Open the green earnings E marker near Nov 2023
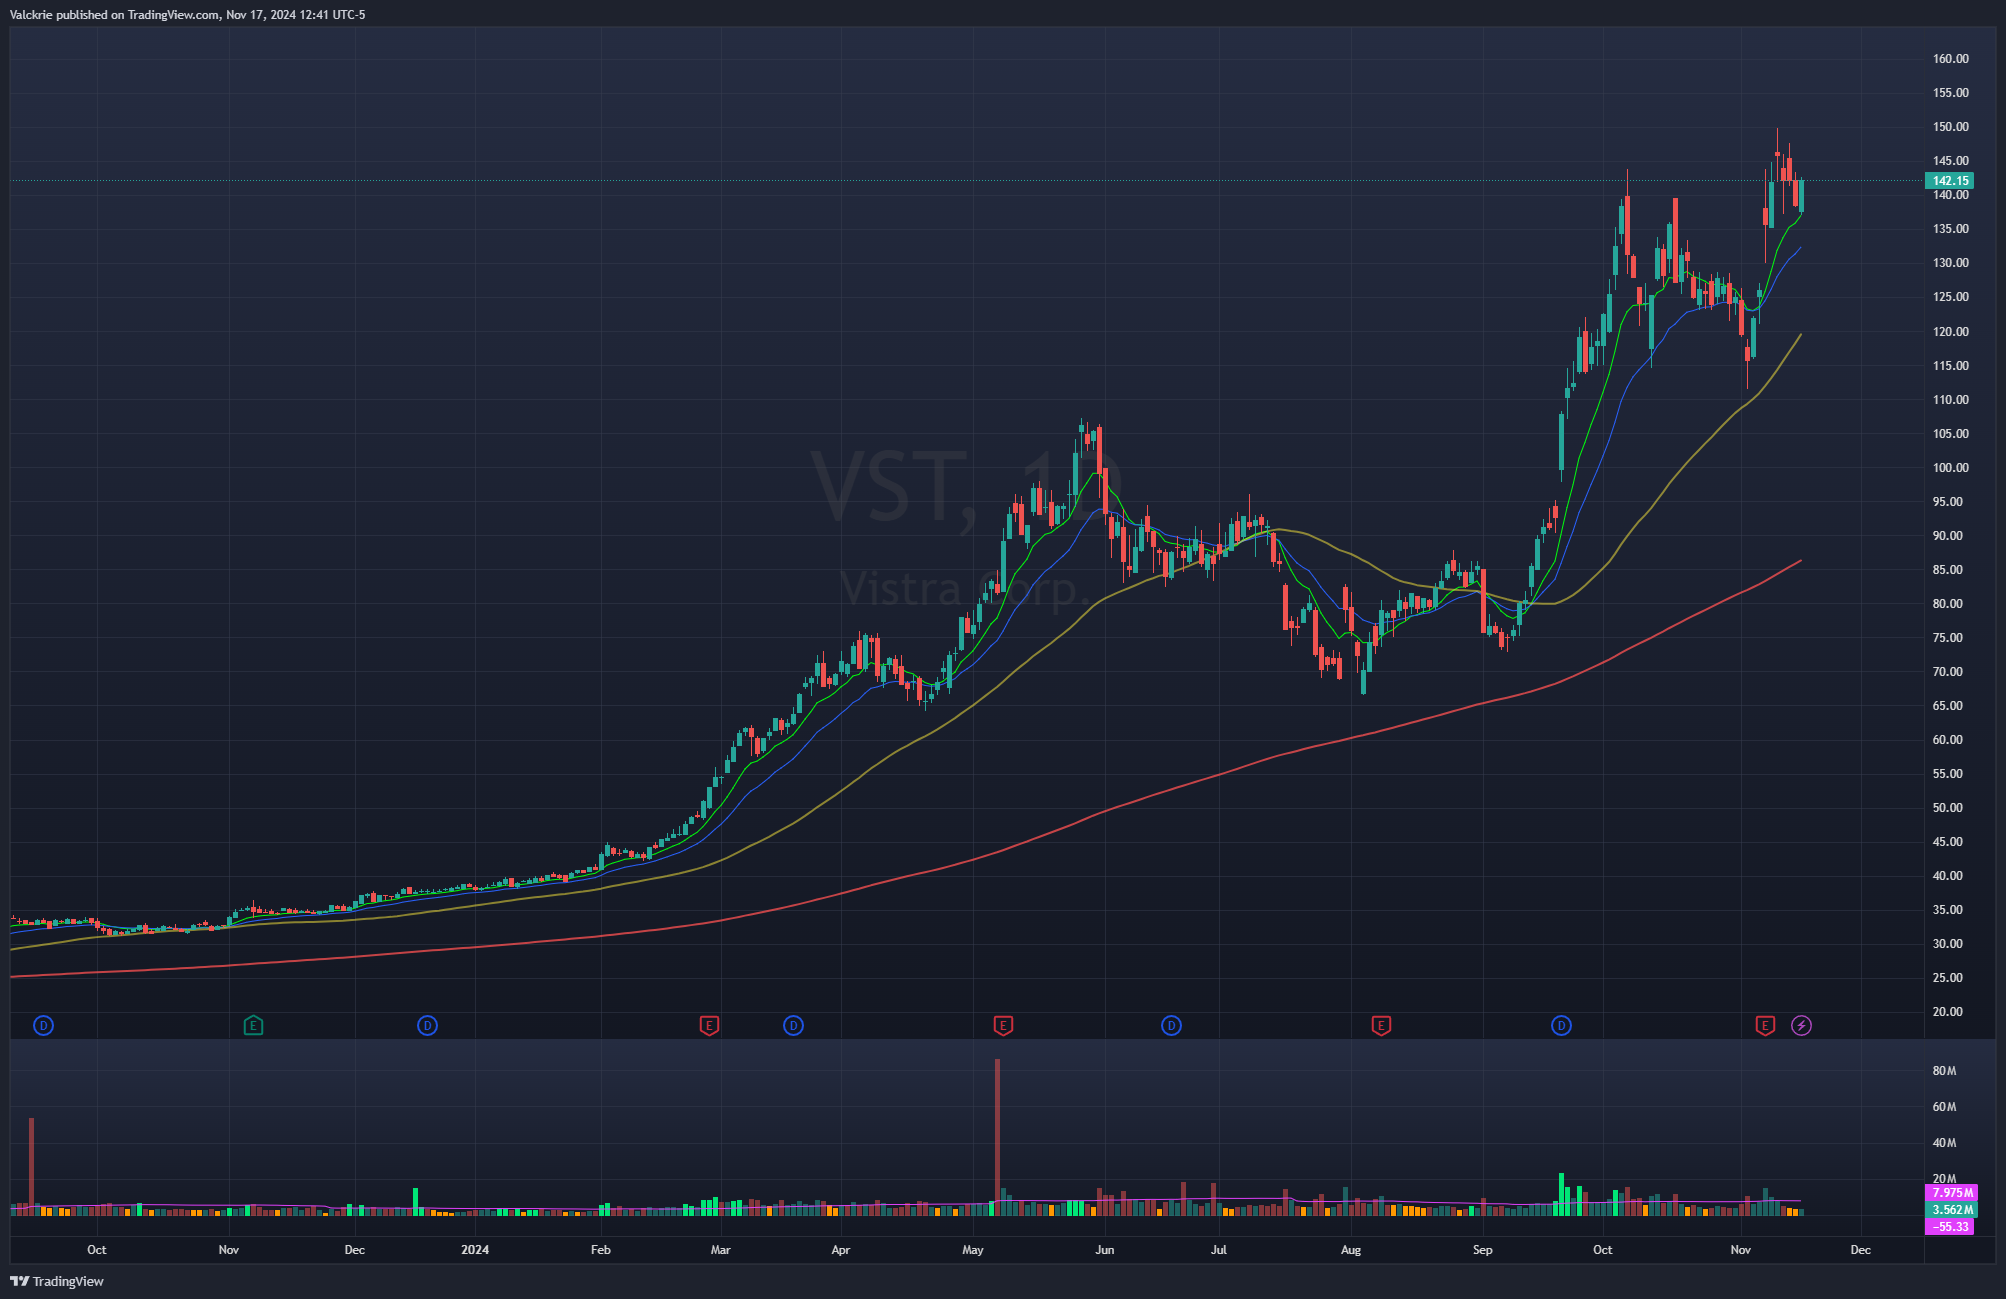This screenshot has width=2006, height=1299. click(253, 1025)
